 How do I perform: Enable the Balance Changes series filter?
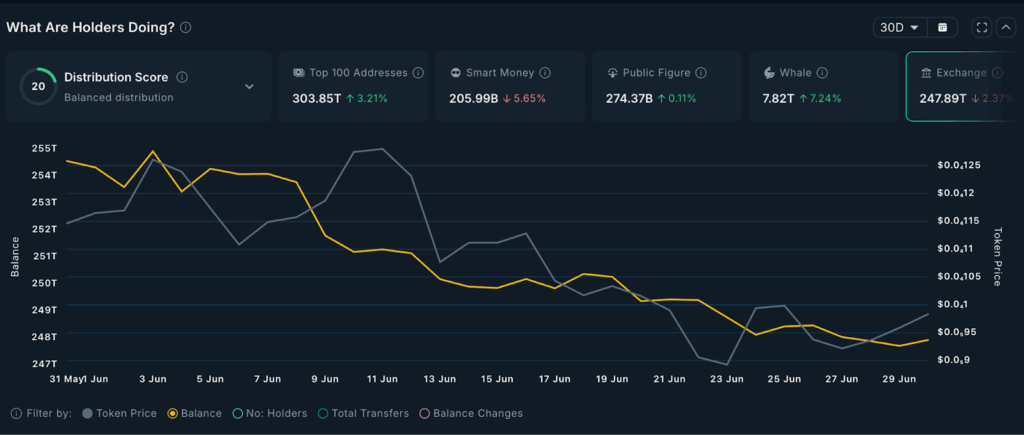(471, 413)
